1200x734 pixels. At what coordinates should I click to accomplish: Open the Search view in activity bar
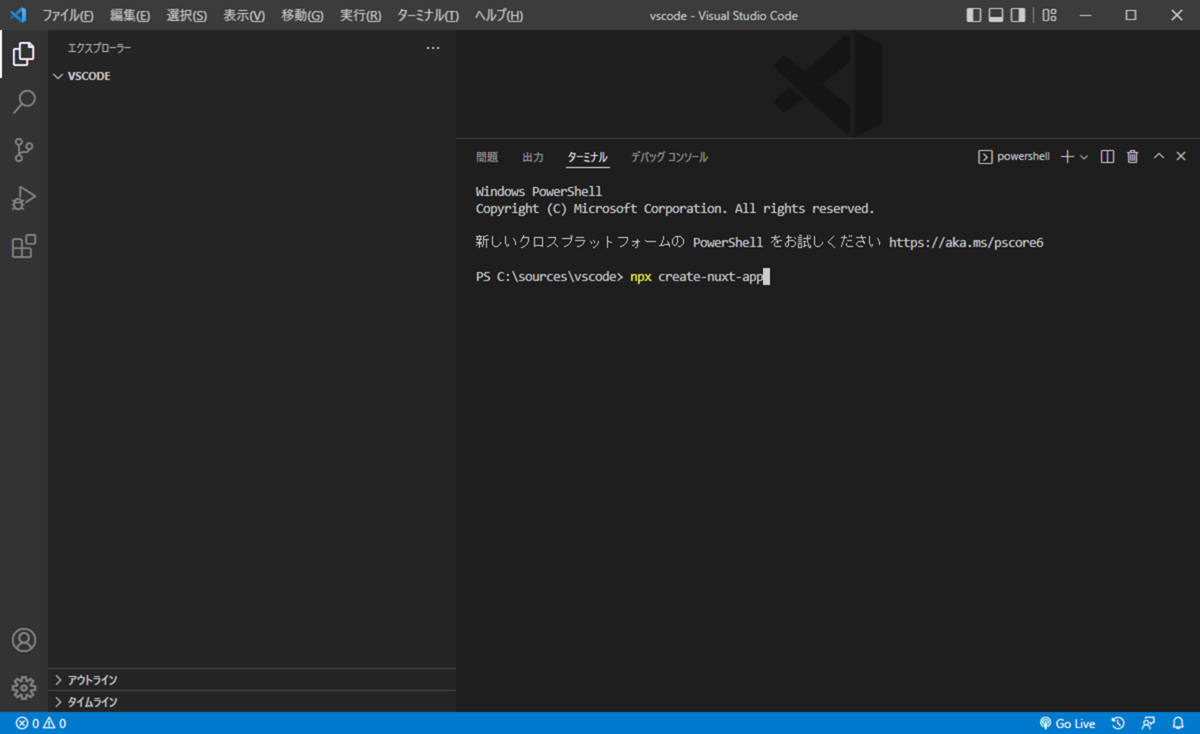point(24,102)
